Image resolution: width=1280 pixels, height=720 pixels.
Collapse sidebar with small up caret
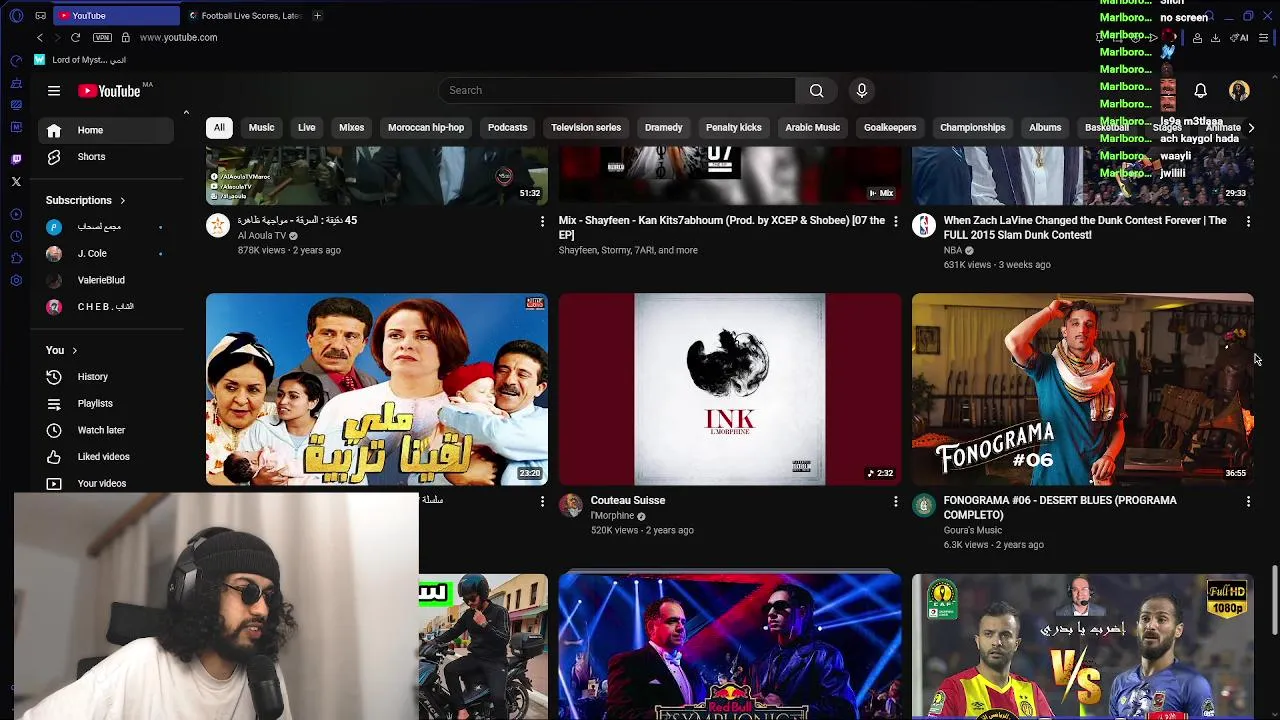pos(186,112)
